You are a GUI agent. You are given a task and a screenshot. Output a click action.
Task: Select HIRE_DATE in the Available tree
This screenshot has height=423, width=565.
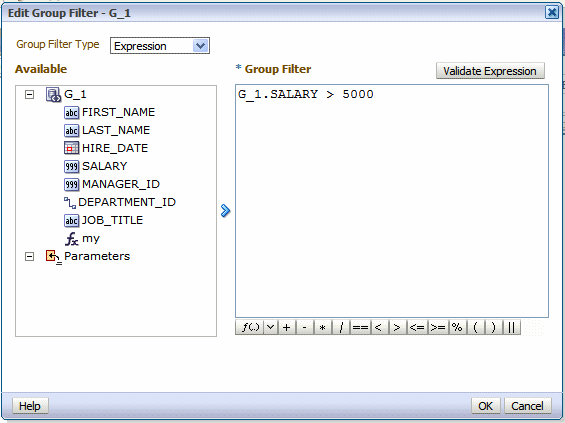coord(115,148)
